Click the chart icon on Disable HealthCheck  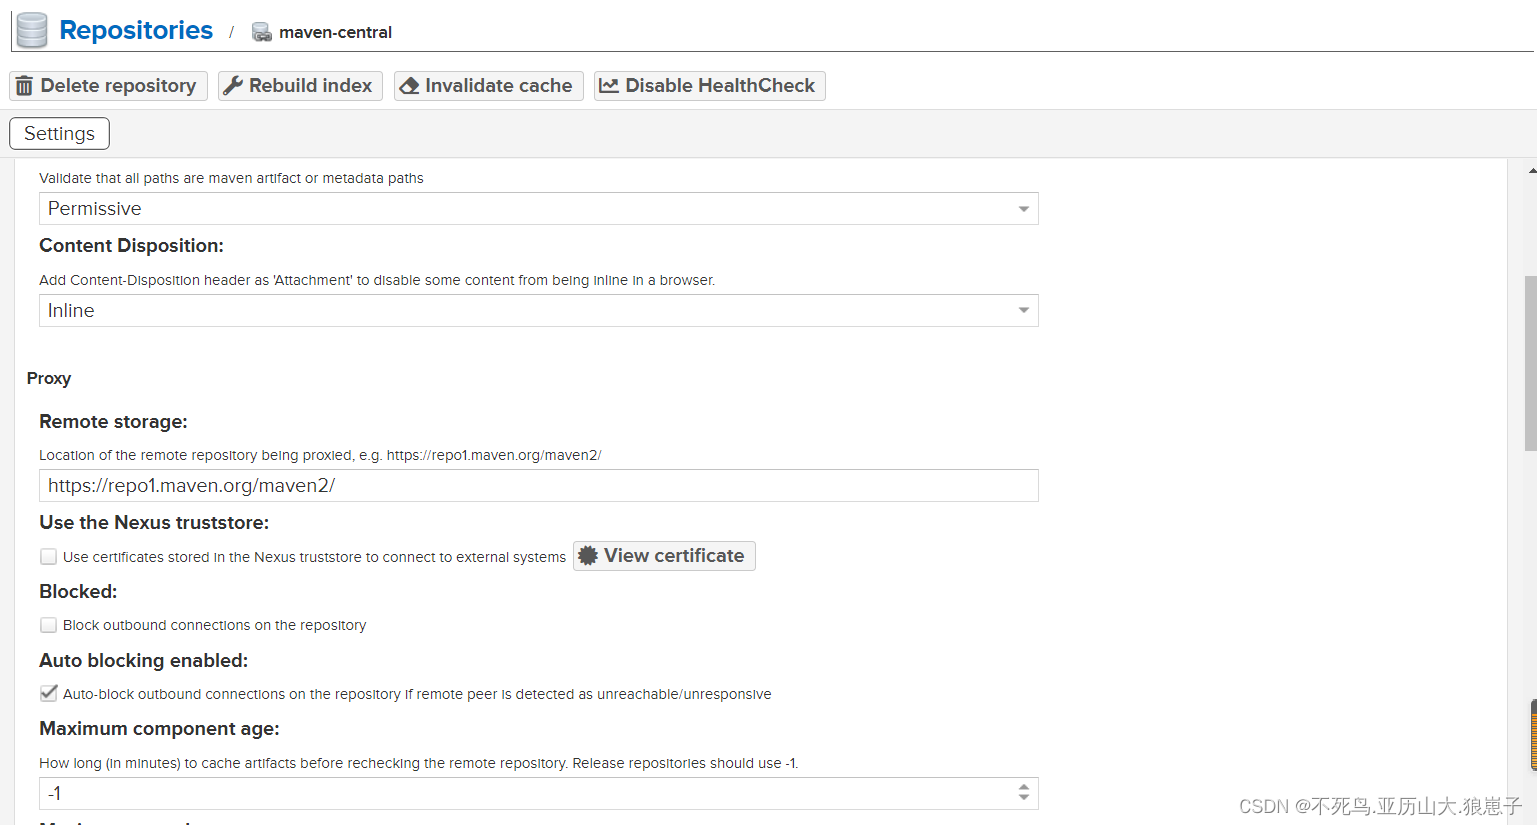(609, 86)
